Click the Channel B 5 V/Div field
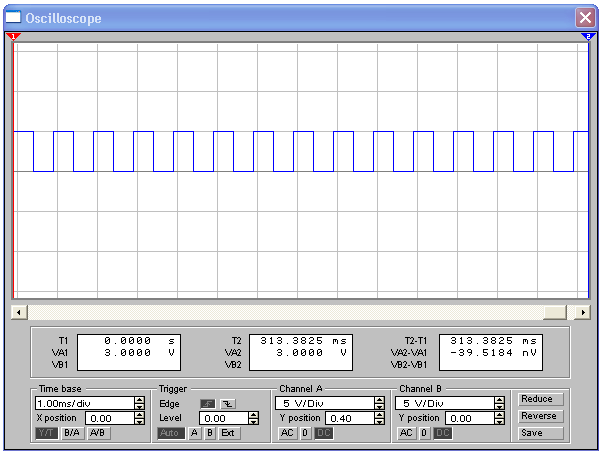 point(445,403)
